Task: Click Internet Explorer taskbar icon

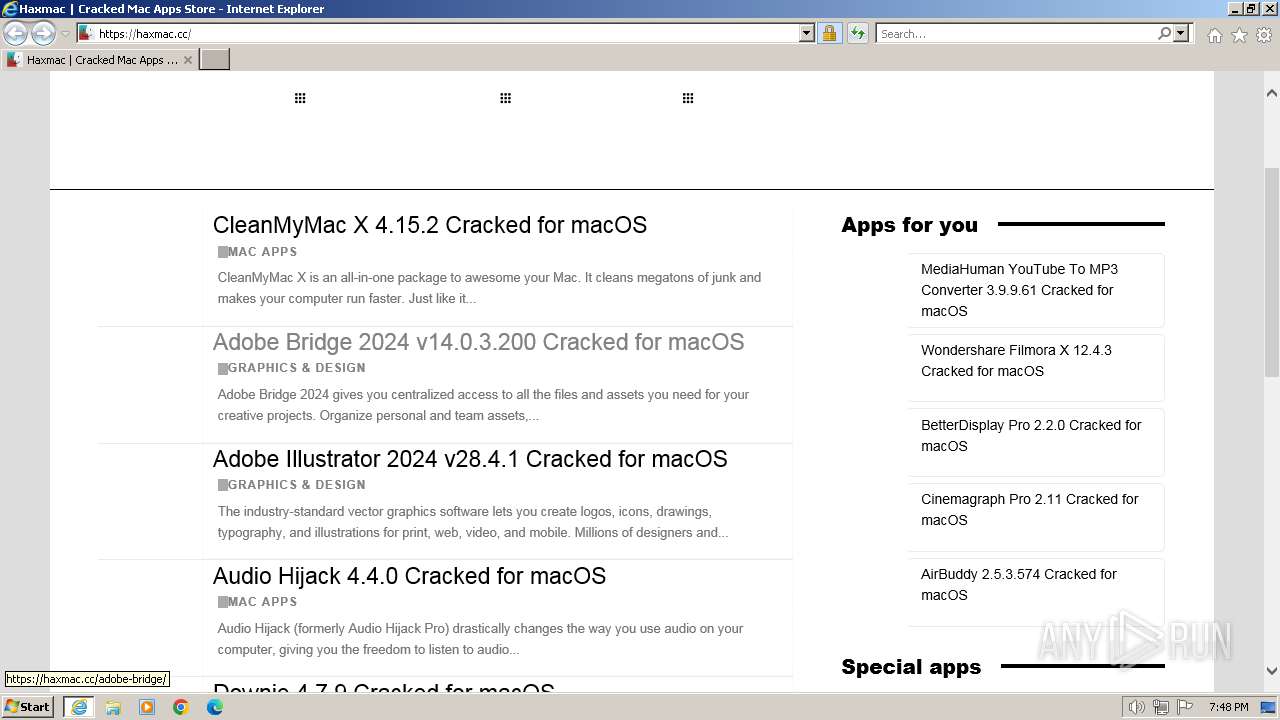Action: (78, 707)
